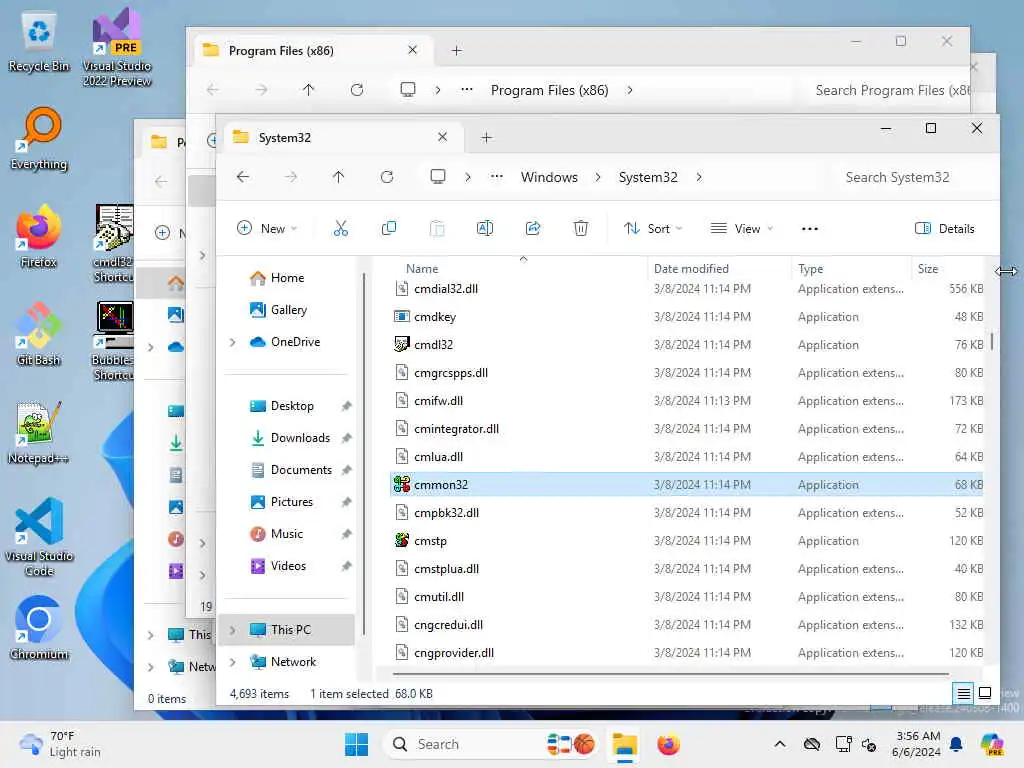The height and width of the screenshot is (768, 1024).
Task: Click the Rename icon in System32 toolbar
Action: (485, 228)
